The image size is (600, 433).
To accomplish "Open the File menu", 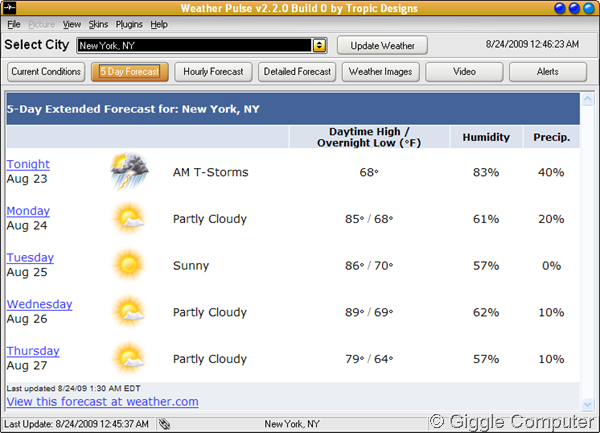I will (x=14, y=23).
